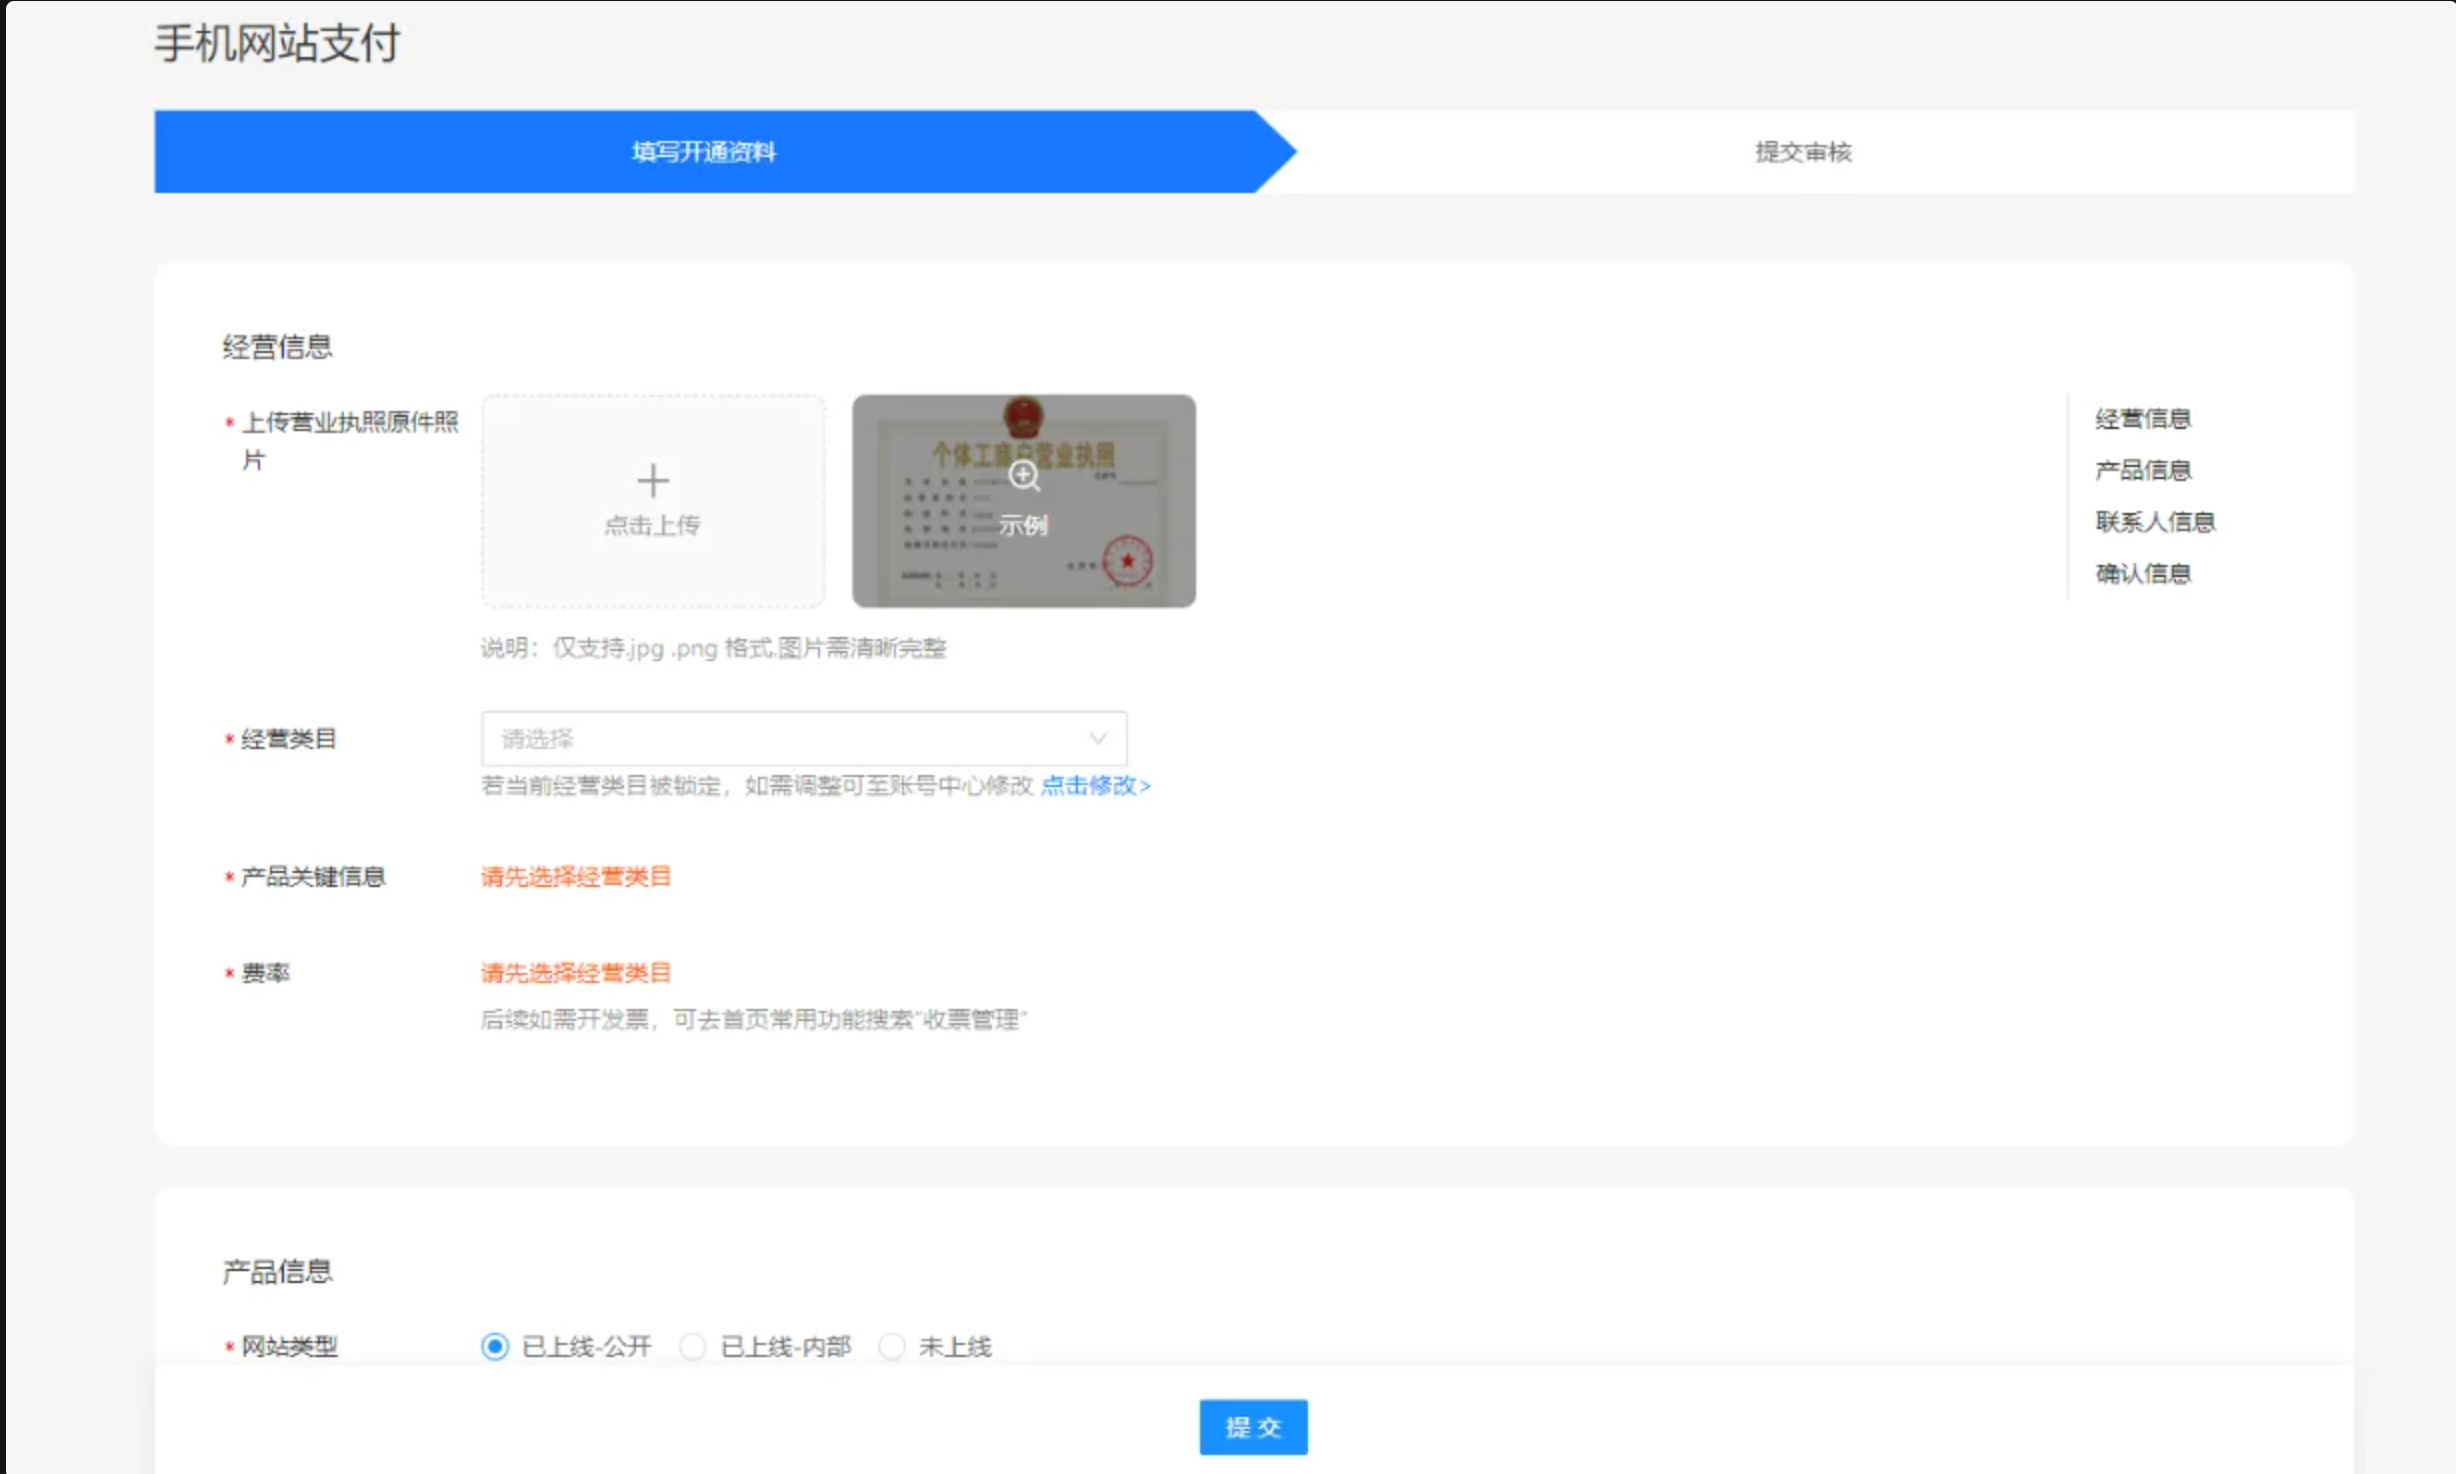Click the plus icon to upload license photo
The width and height of the screenshot is (2456, 1474).
(653, 481)
